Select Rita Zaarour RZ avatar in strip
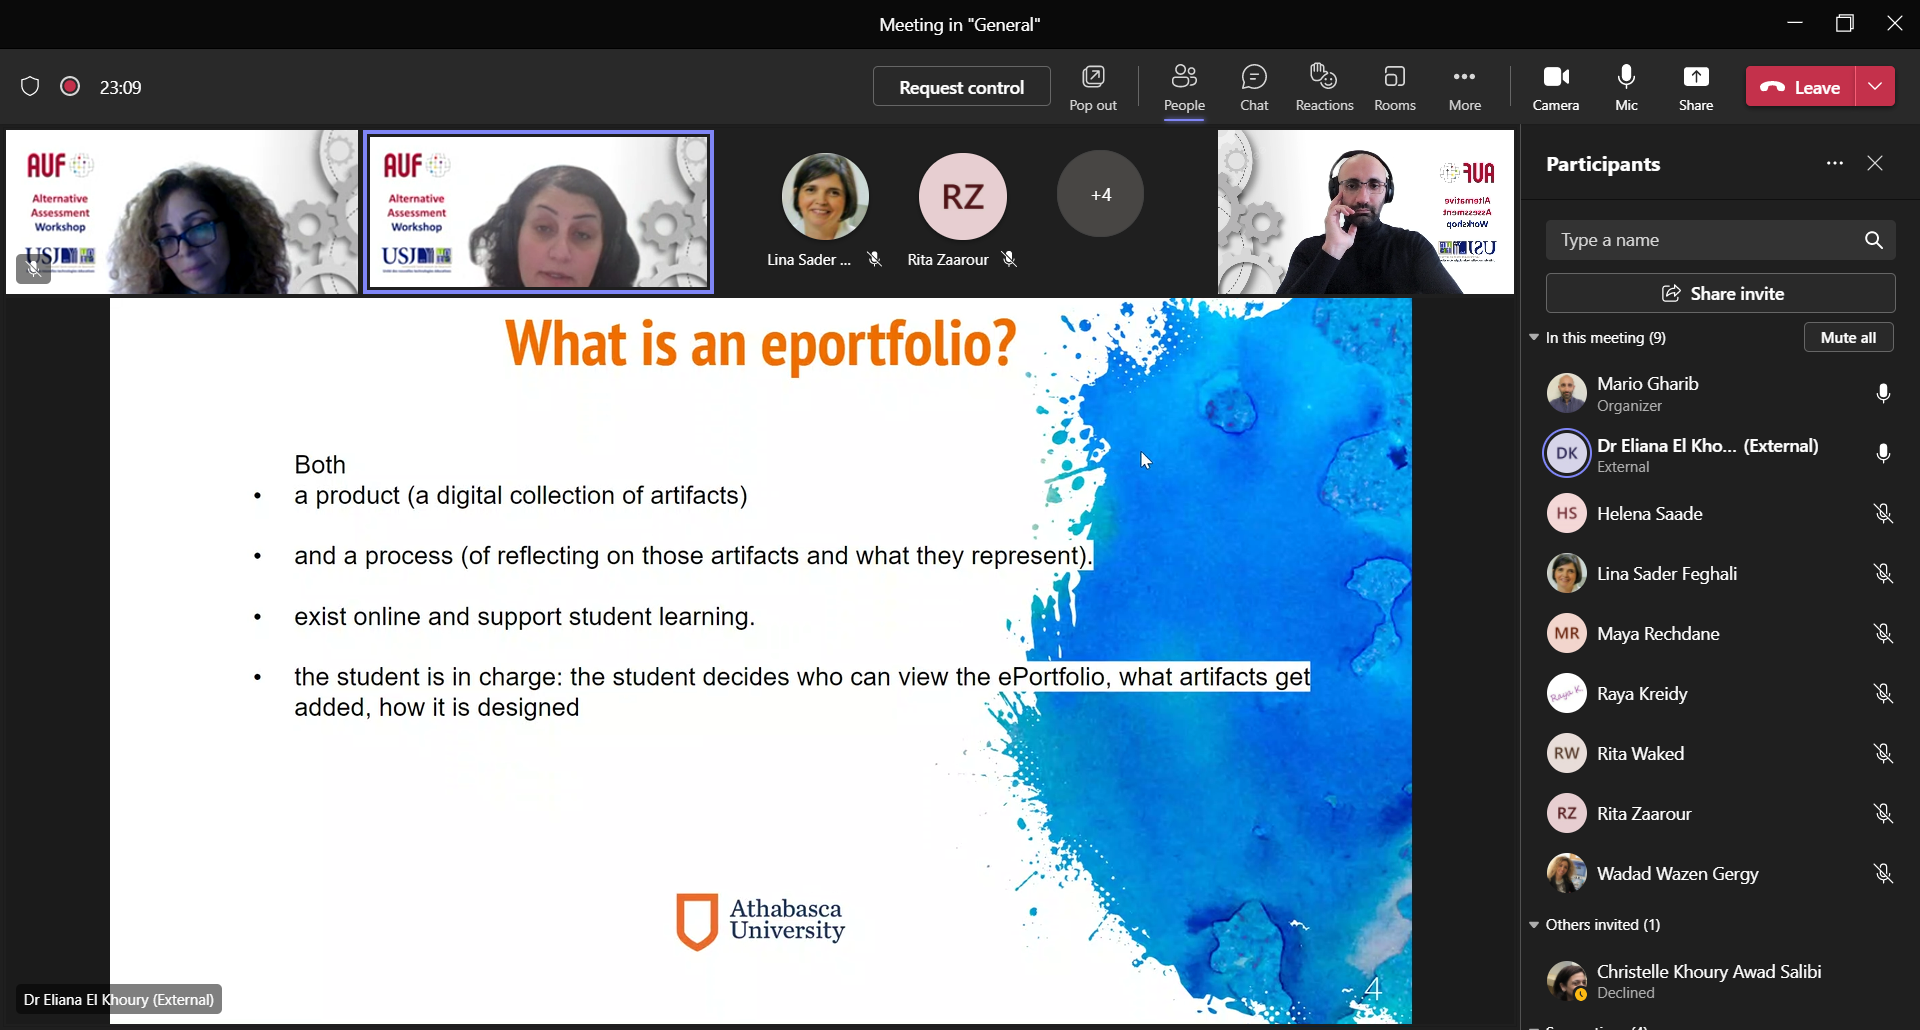Screen dimensions: 1920x1030 (x=963, y=196)
